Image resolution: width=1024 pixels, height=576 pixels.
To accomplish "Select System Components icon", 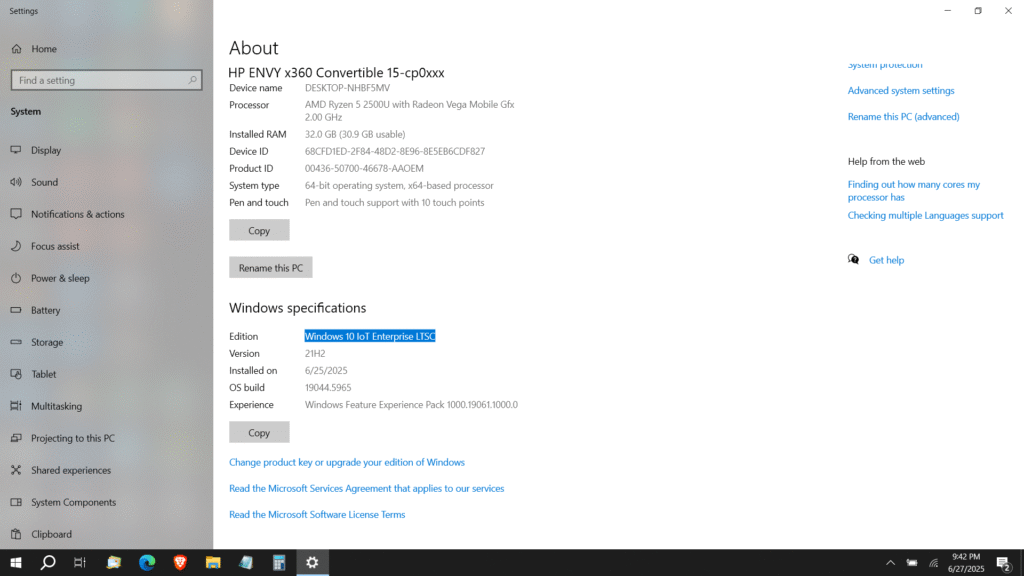I will point(16,502).
